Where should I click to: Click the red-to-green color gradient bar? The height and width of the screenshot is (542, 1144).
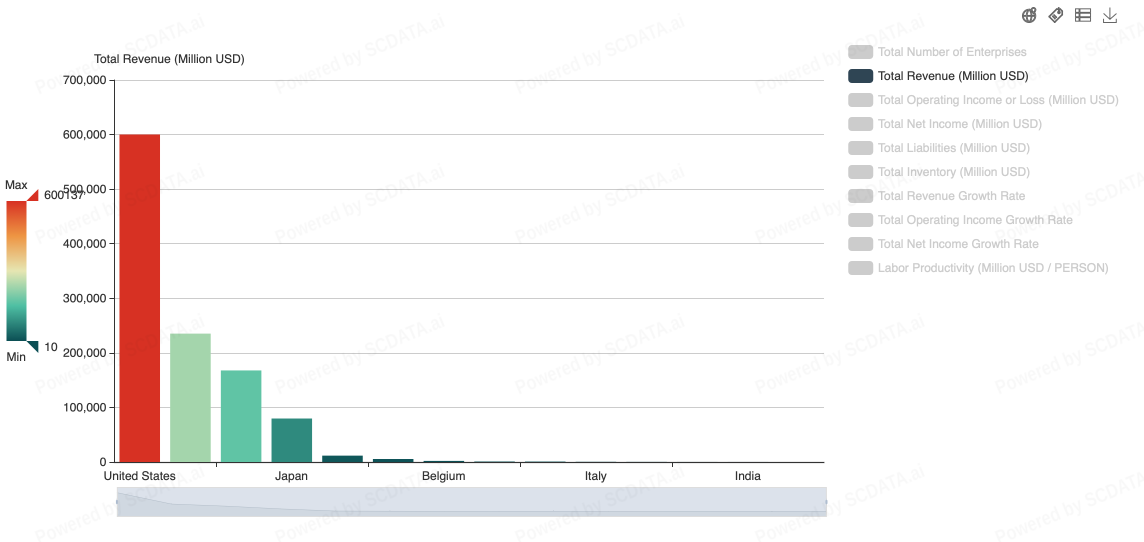[16, 271]
